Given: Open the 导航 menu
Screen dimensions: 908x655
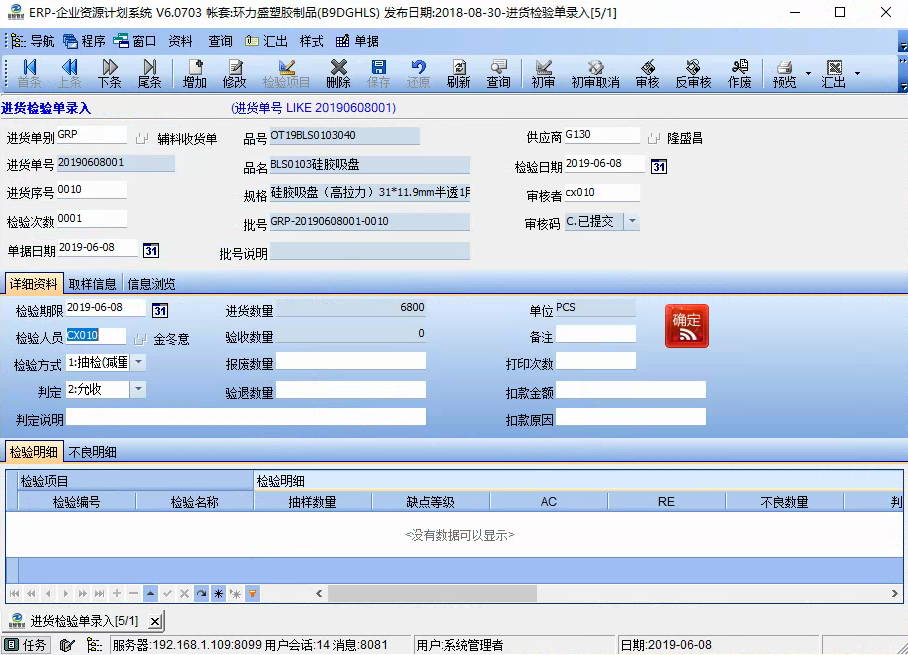Looking at the screenshot, I should [34, 41].
